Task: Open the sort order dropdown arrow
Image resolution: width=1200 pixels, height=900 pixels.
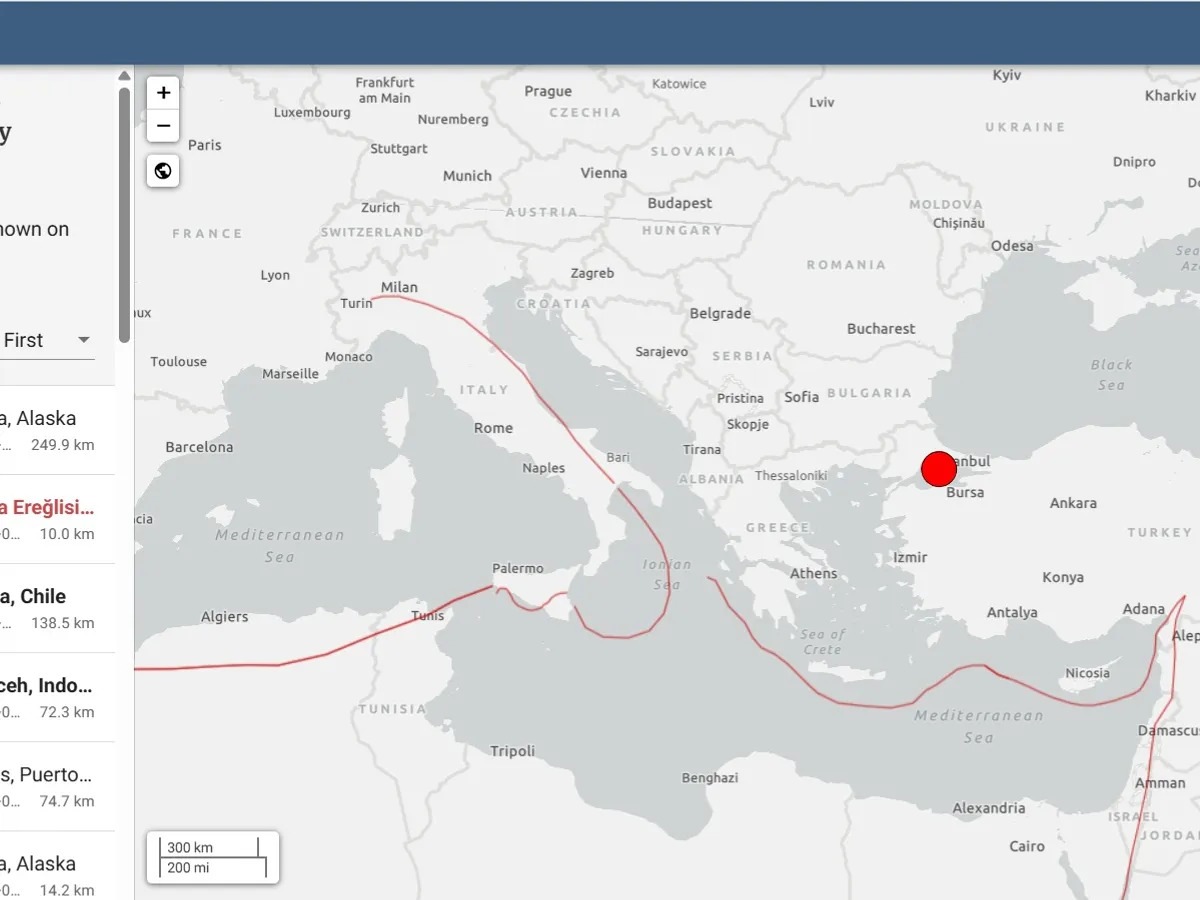Action: pyautogui.click(x=84, y=340)
